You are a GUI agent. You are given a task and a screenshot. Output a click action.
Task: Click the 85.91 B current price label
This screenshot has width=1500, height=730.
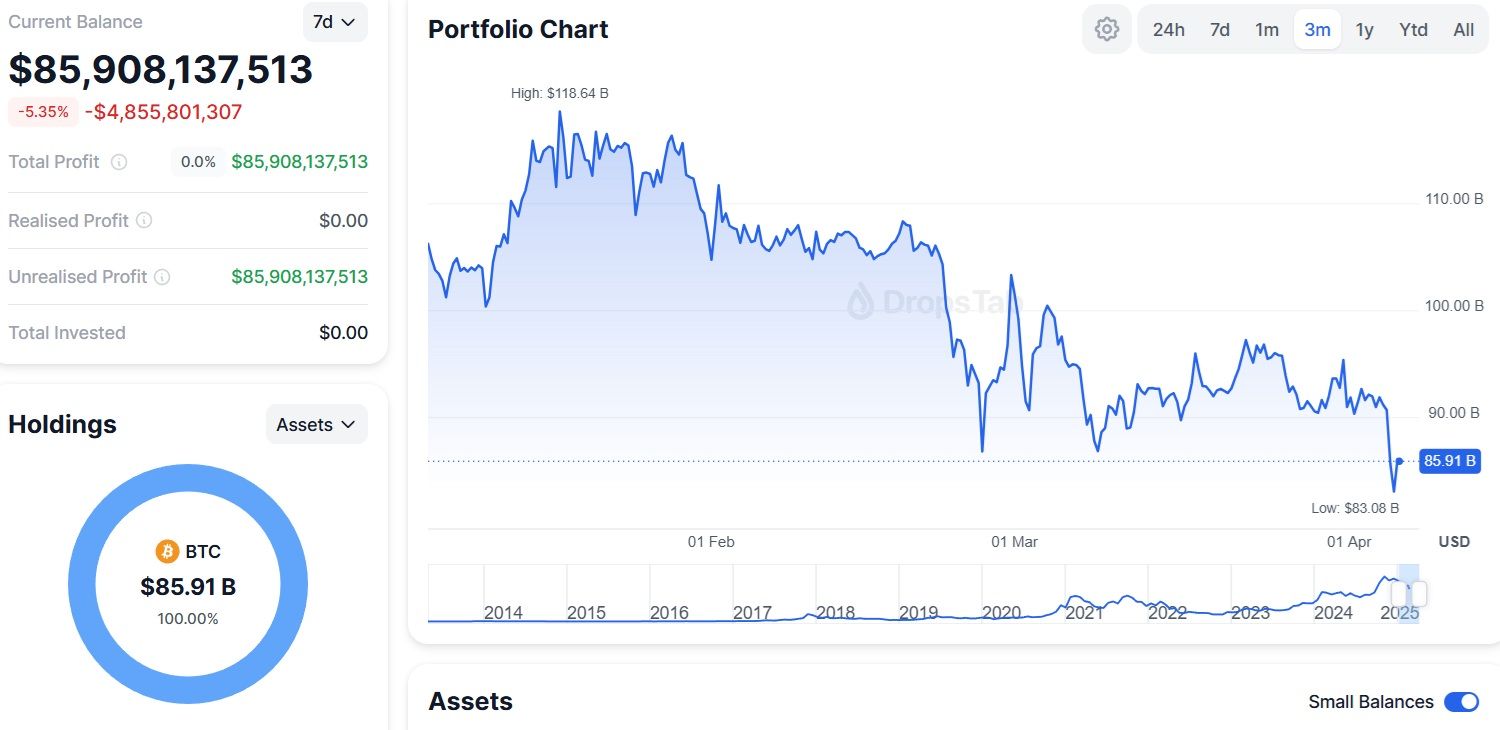coord(1450,461)
